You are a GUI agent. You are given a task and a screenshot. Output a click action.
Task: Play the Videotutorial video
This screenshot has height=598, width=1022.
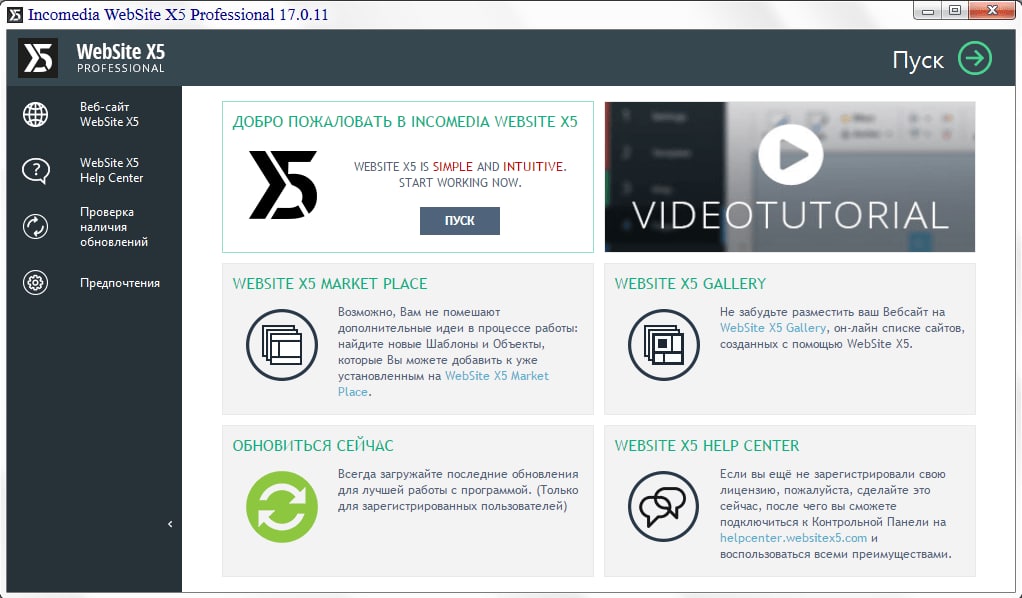791,155
